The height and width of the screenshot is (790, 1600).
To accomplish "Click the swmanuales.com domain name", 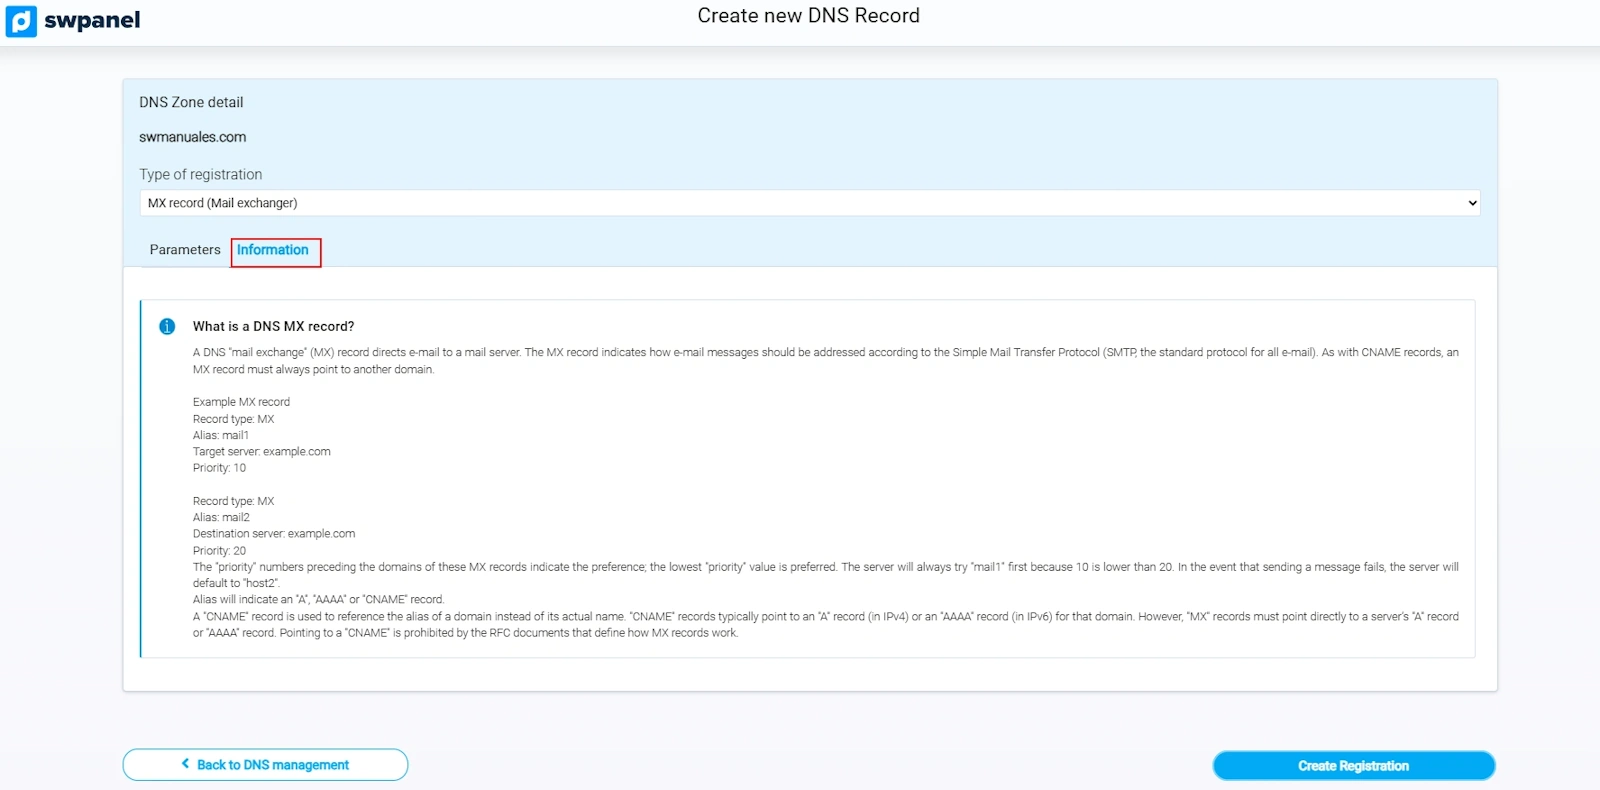I will [192, 137].
